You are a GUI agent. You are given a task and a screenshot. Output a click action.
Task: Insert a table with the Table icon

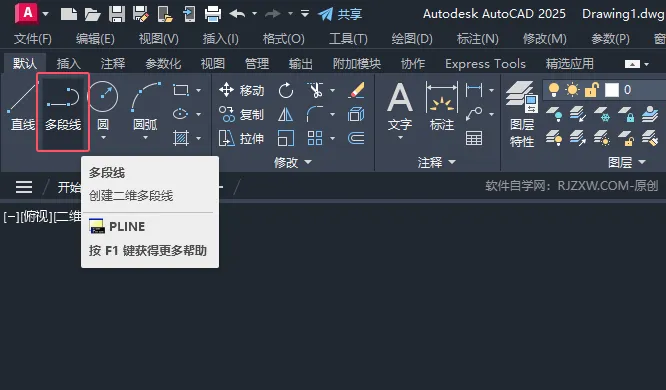(x=474, y=138)
